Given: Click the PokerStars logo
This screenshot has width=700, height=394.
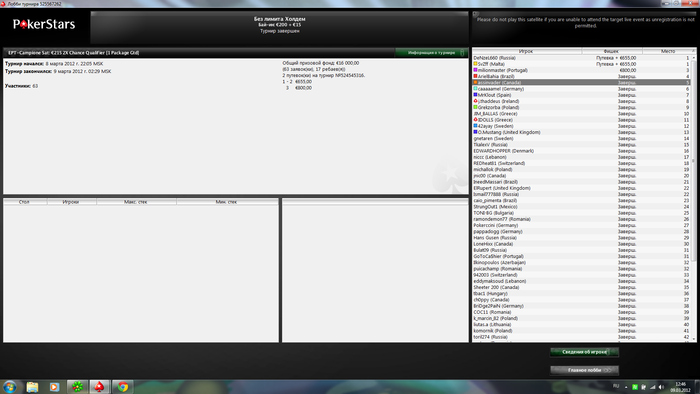Looking at the screenshot, I should (x=44, y=24).
